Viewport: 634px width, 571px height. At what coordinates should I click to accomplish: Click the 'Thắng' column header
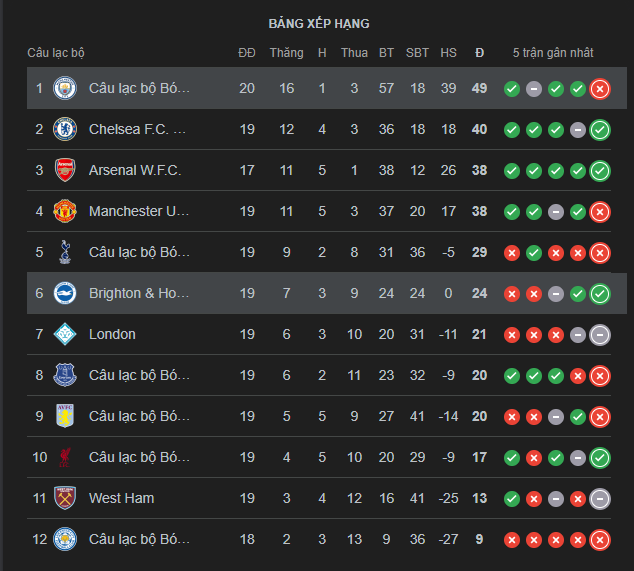pos(286,53)
